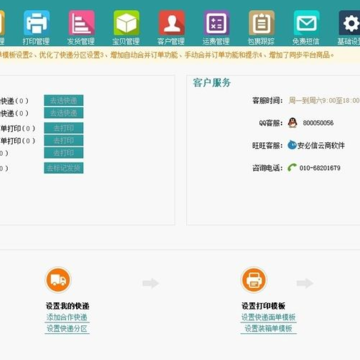
Task: Click the 周一到周六 service hours text
Action: 324,100
